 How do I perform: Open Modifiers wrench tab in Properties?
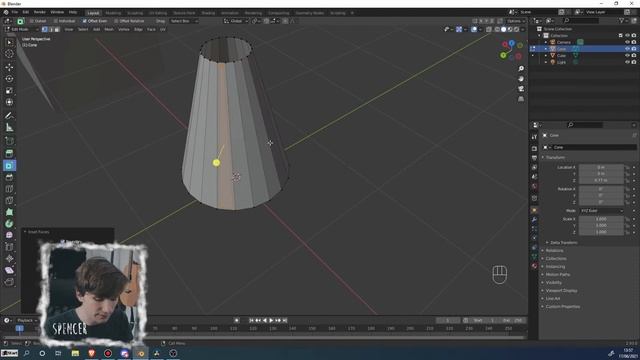pos(534,220)
